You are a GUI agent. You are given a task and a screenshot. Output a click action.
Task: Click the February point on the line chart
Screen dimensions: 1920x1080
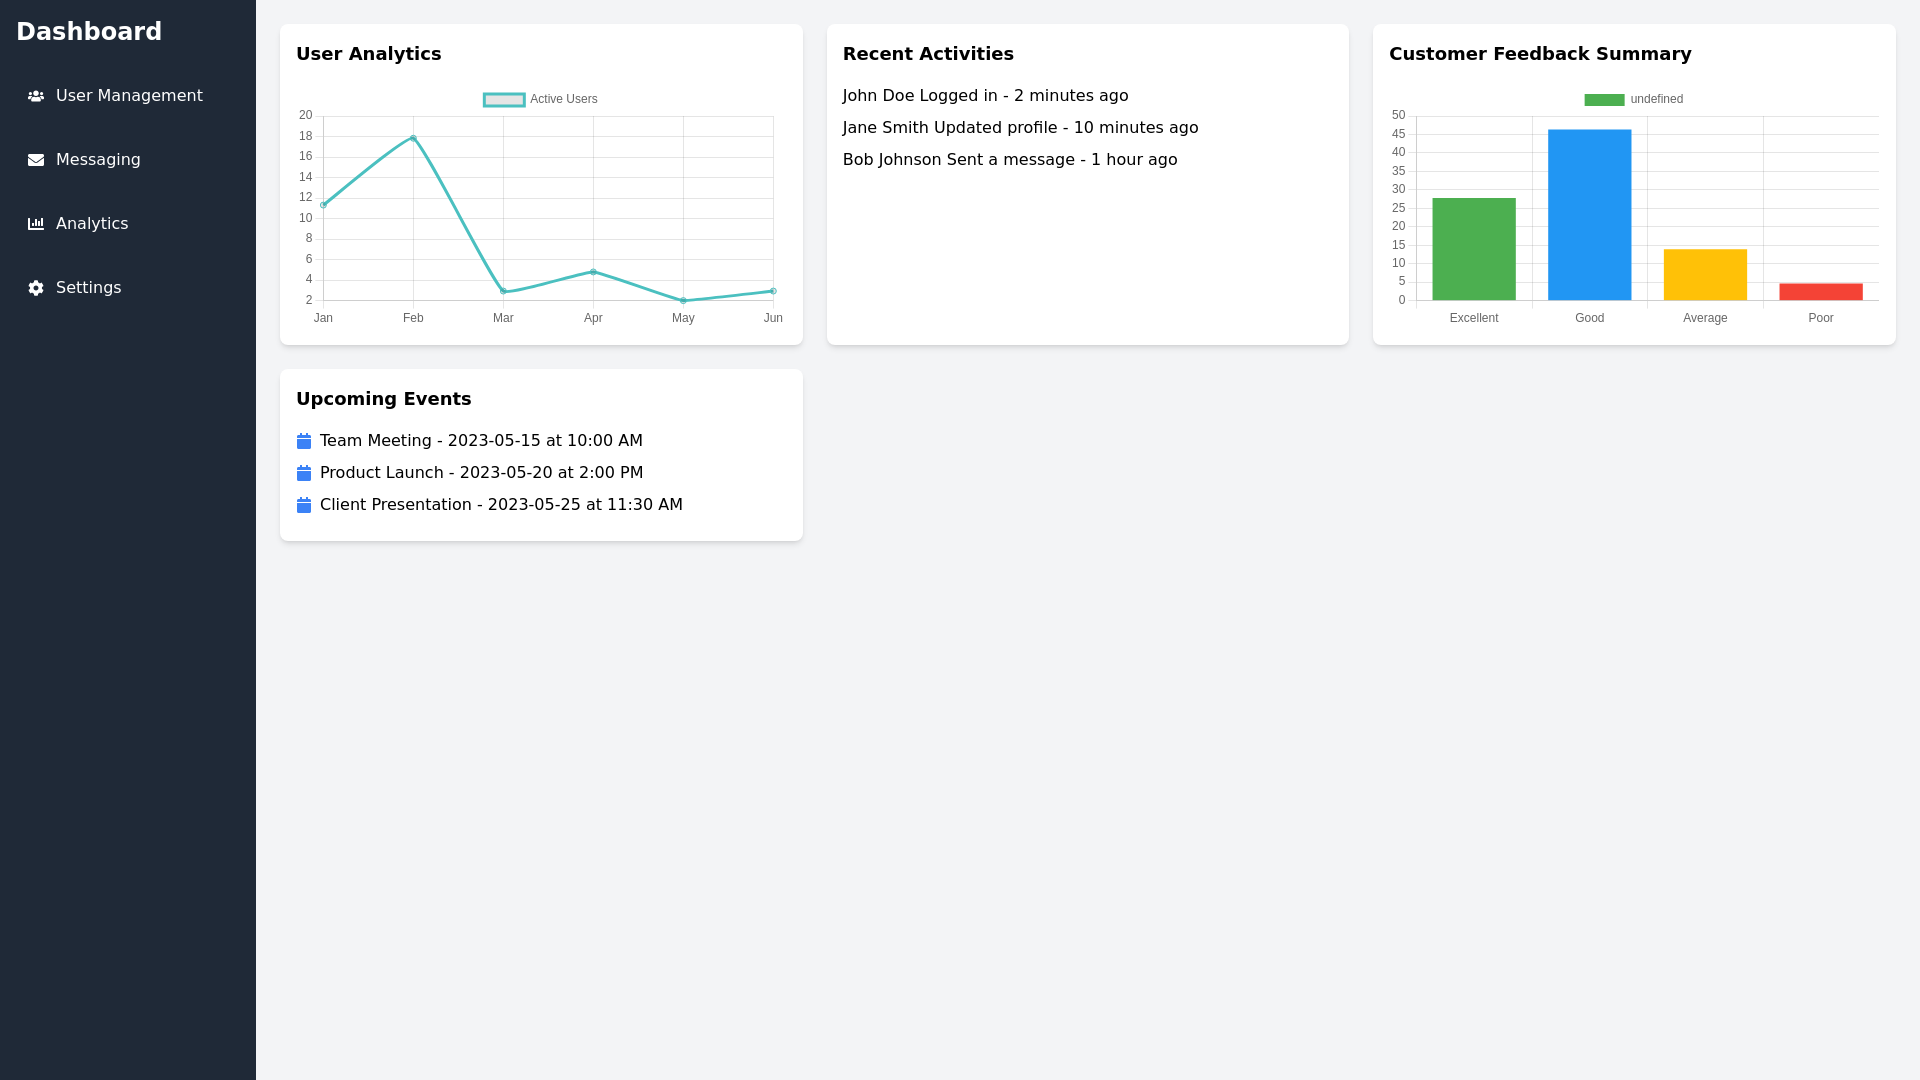pos(413,137)
